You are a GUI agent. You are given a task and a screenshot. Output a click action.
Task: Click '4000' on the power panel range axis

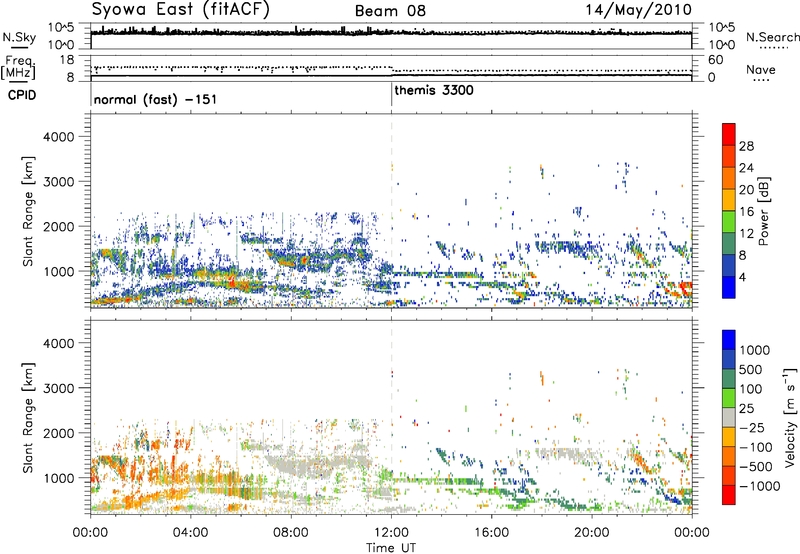59,137
